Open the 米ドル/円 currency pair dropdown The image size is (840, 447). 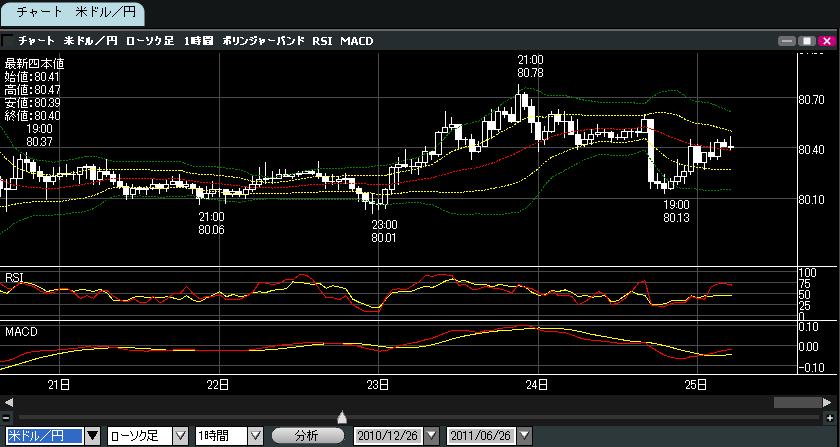pyautogui.click(x=92, y=436)
